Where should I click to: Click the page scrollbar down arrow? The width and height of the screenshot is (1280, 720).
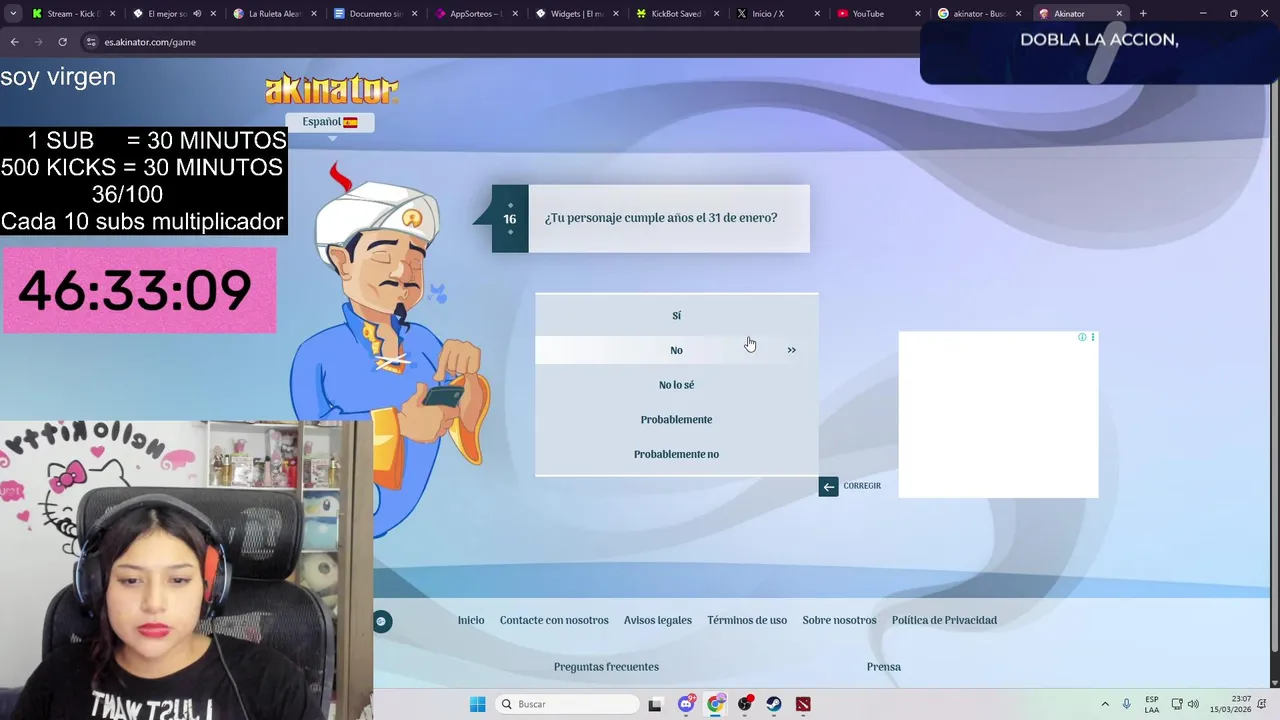click(1274, 683)
